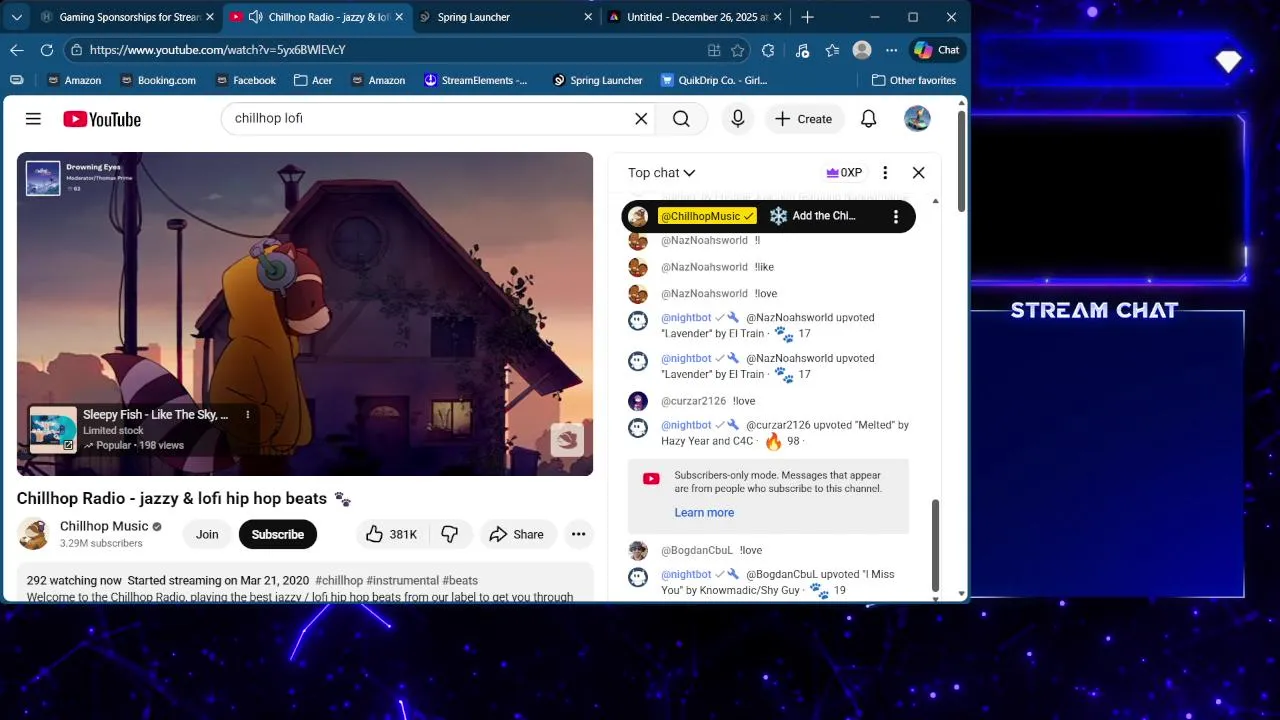Click the #beats hashtag

click(x=460, y=580)
